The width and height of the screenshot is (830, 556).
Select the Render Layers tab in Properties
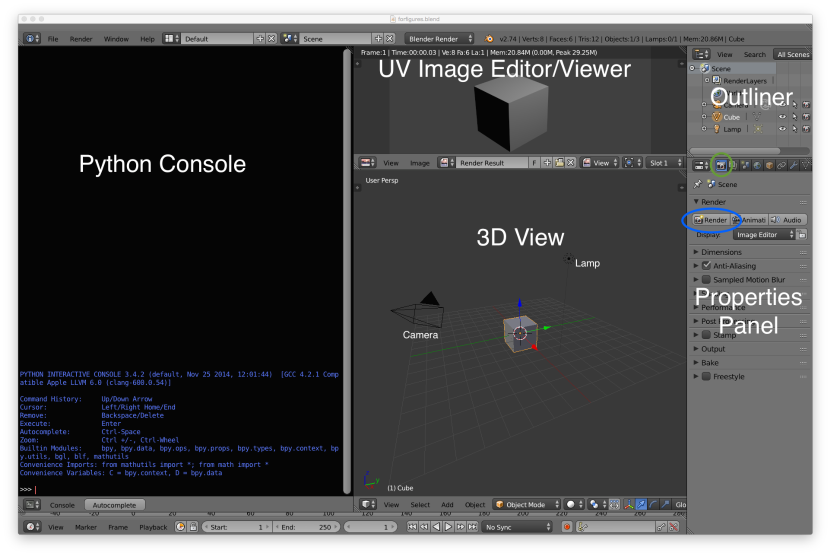[x=733, y=166]
